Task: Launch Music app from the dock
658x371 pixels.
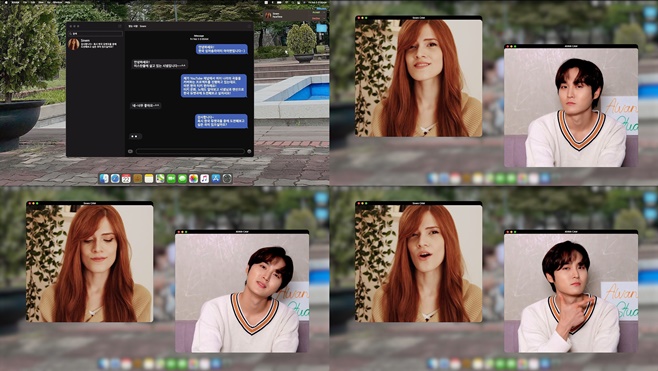Action: click(204, 179)
